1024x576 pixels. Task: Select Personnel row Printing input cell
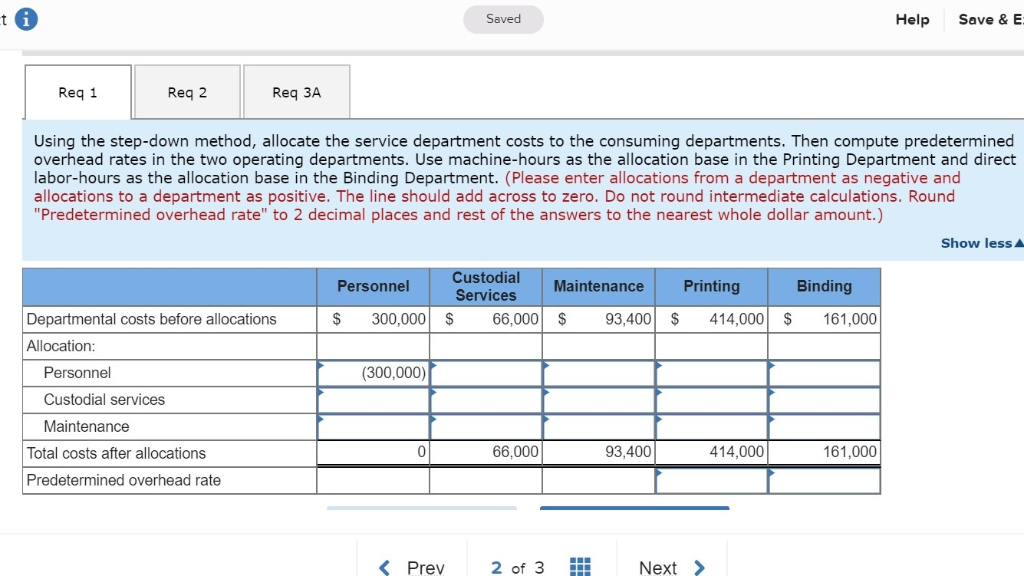point(712,373)
